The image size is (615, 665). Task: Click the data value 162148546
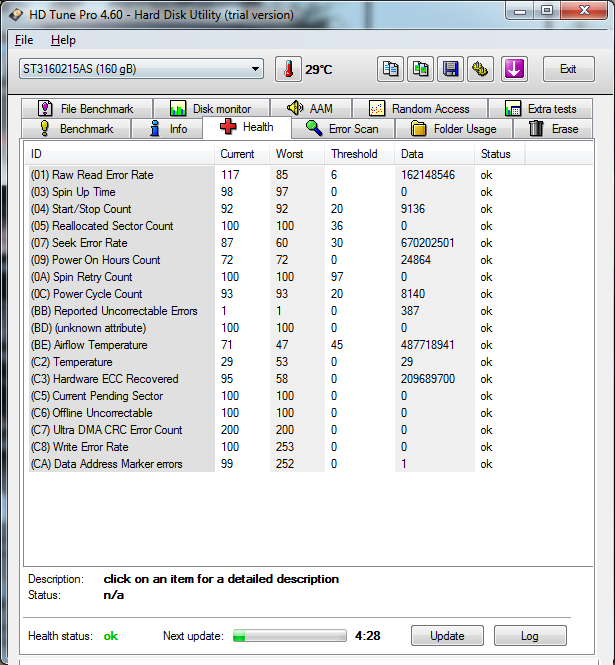(428, 175)
